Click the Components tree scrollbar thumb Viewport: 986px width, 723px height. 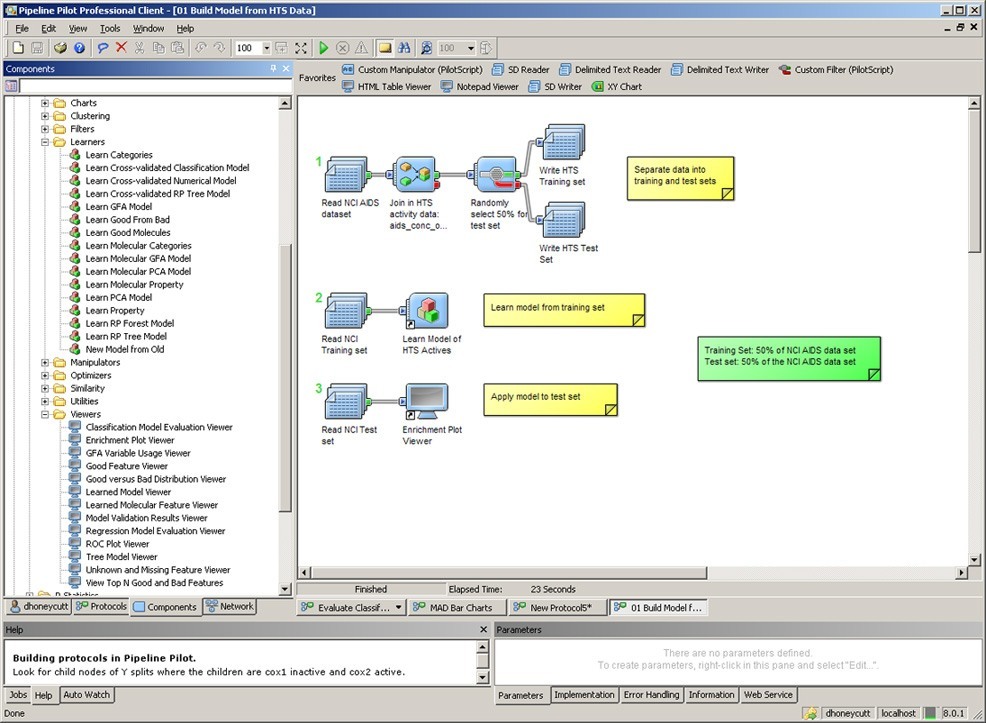pos(285,378)
